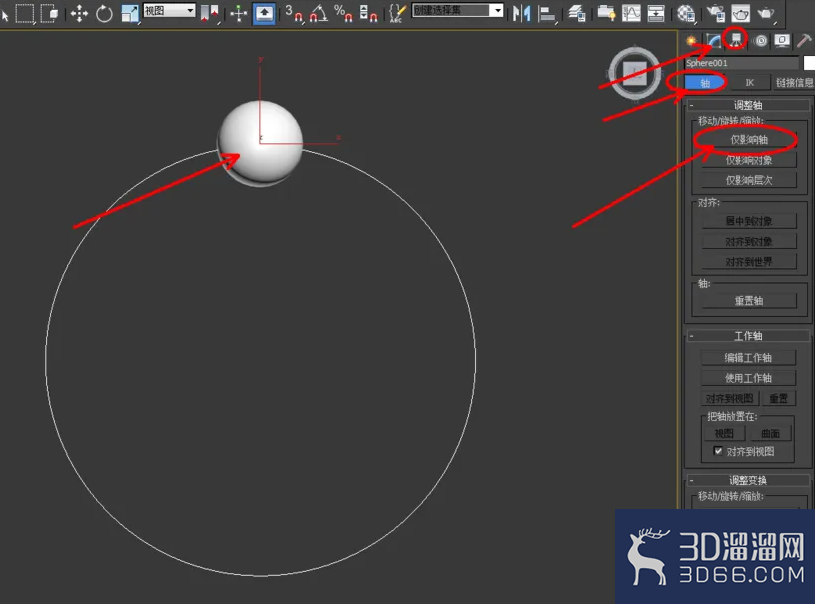This screenshot has height=604, width=815.
Task: Toggle the Percent Snap icon
Action: [344, 13]
